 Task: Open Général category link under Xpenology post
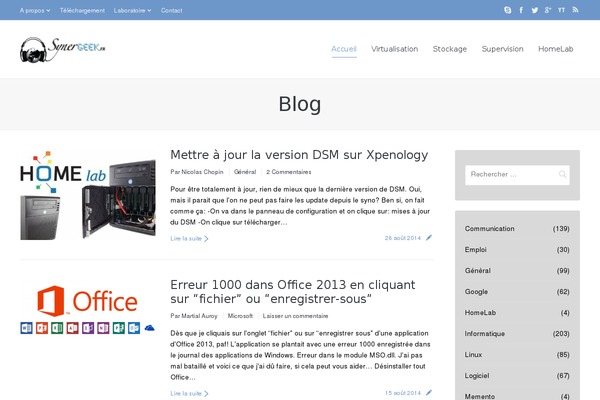245,172
